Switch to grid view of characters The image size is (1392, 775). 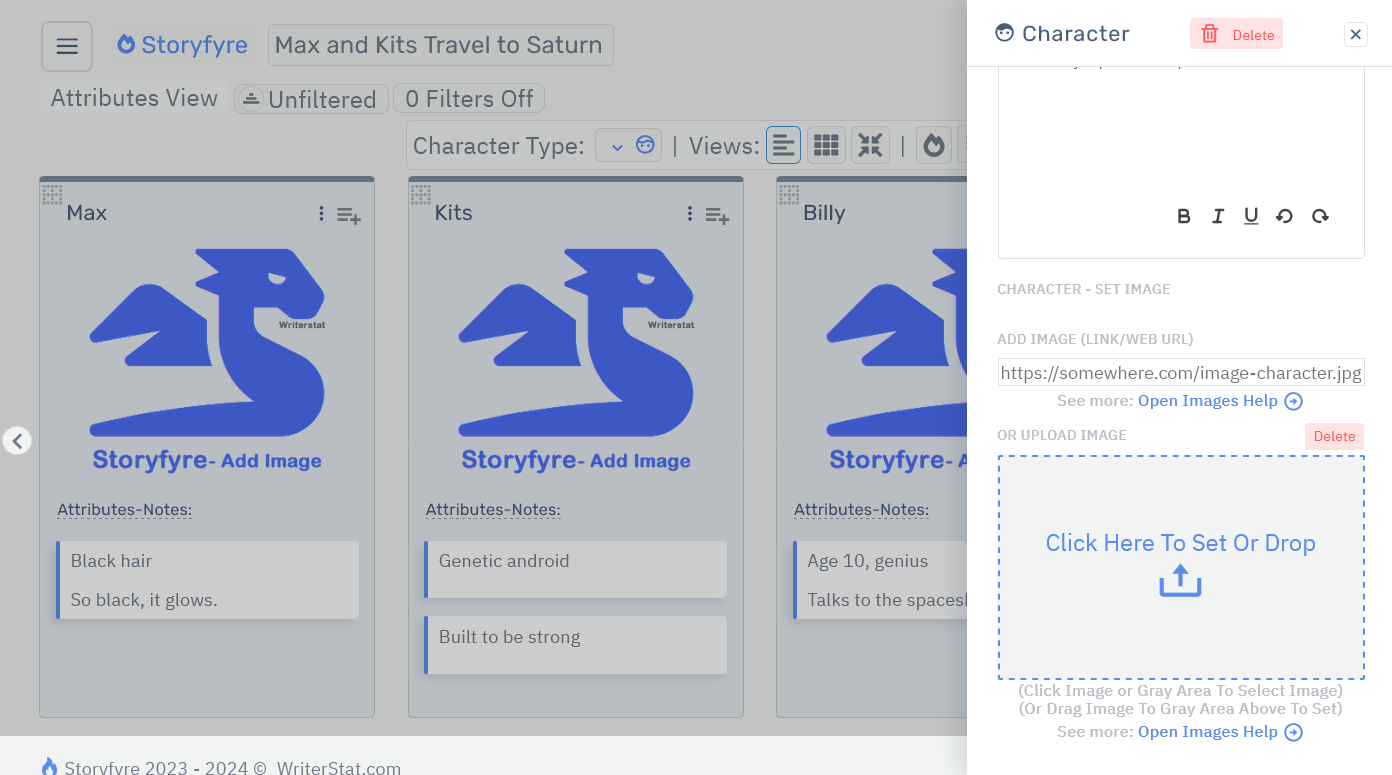tap(826, 144)
